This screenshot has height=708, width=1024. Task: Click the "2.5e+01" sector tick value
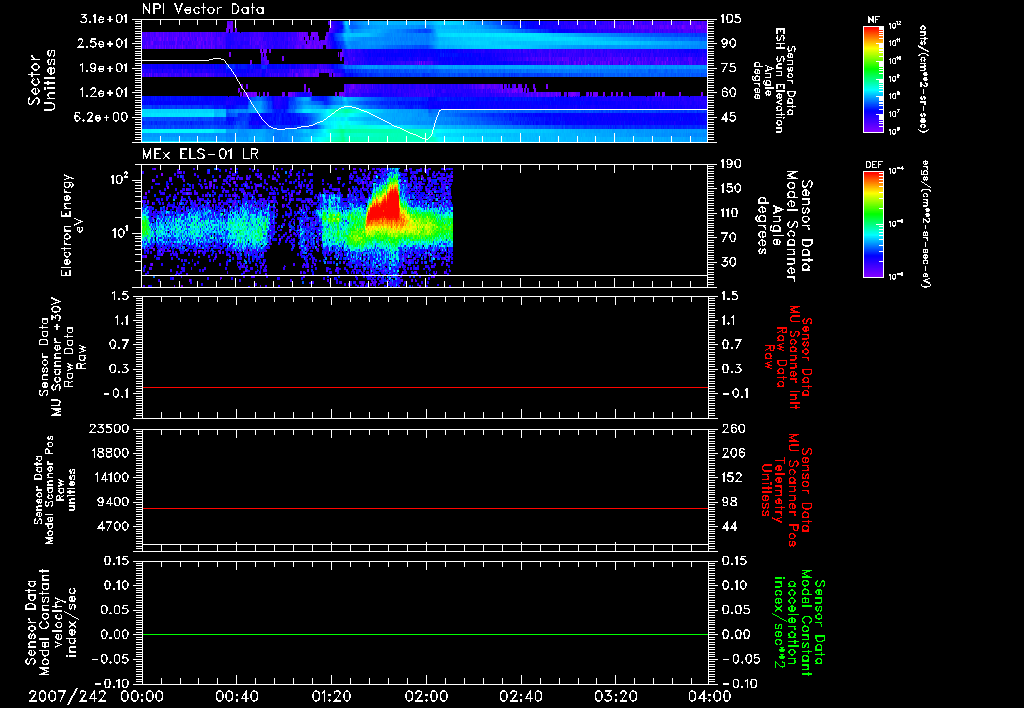click(x=104, y=43)
